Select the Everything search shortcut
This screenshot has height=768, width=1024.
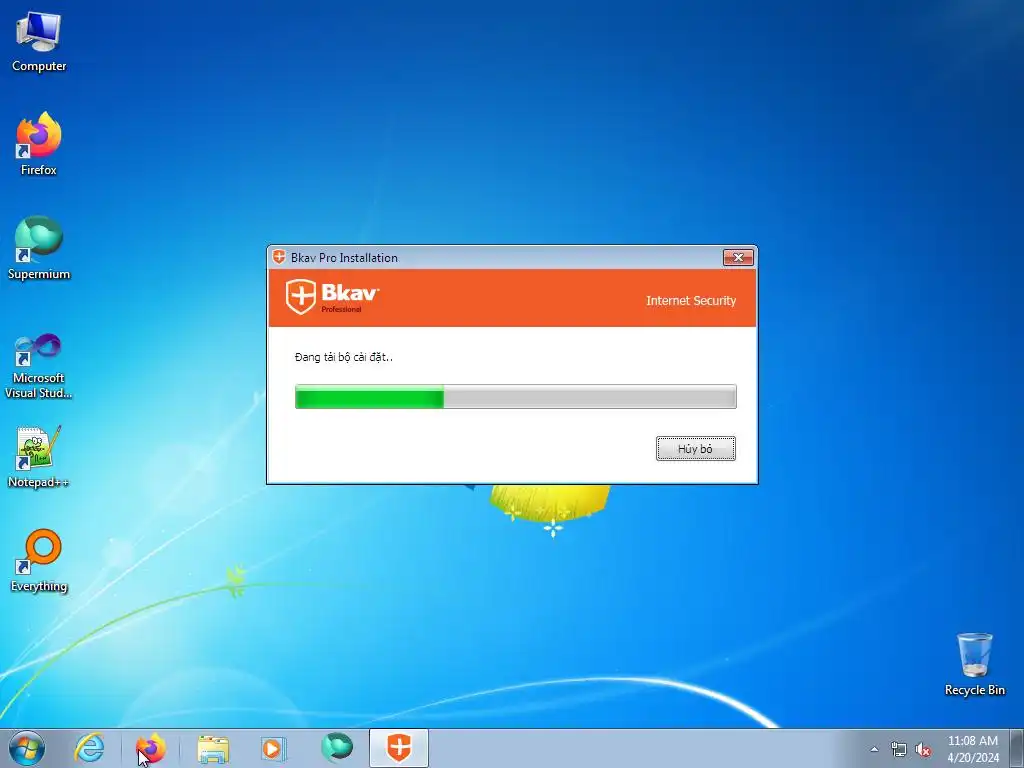click(39, 561)
